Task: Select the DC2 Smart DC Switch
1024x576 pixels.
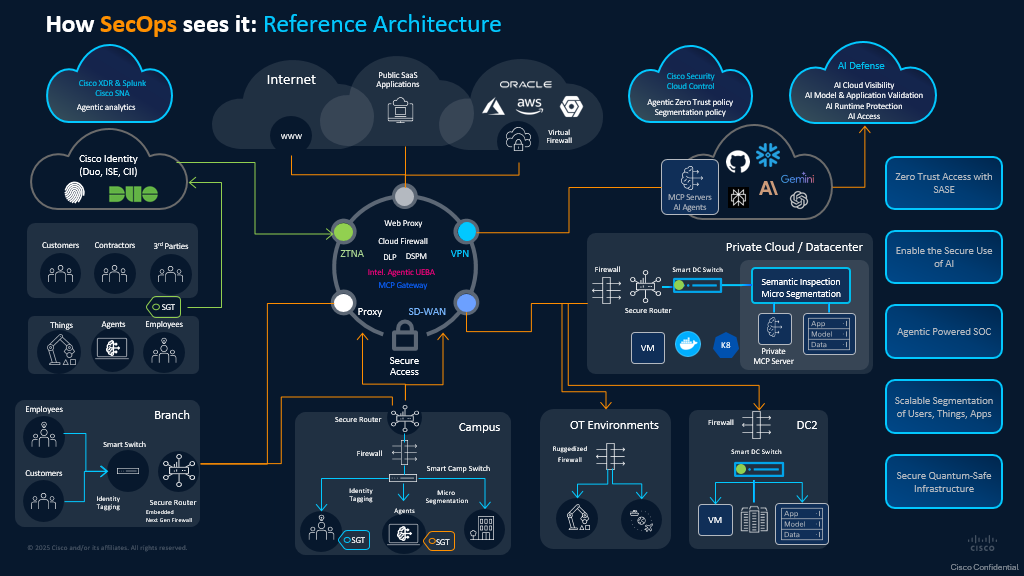Action: pyautogui.click(x=758, y=469)
